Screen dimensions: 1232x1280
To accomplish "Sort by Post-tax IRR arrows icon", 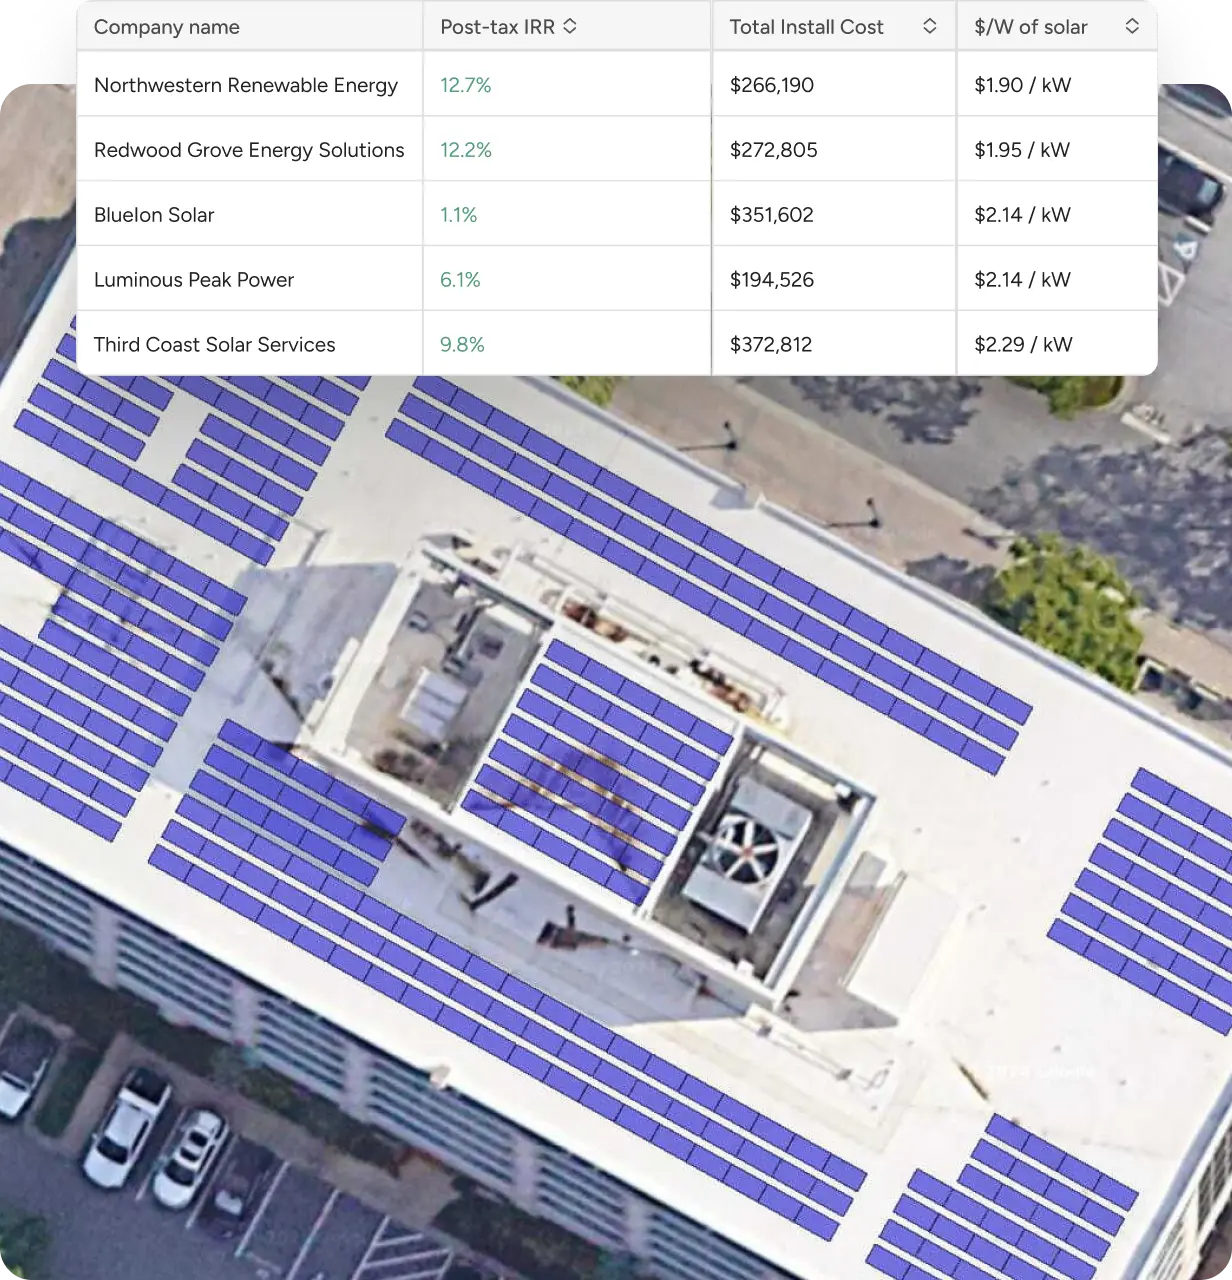I will point(570,27).
